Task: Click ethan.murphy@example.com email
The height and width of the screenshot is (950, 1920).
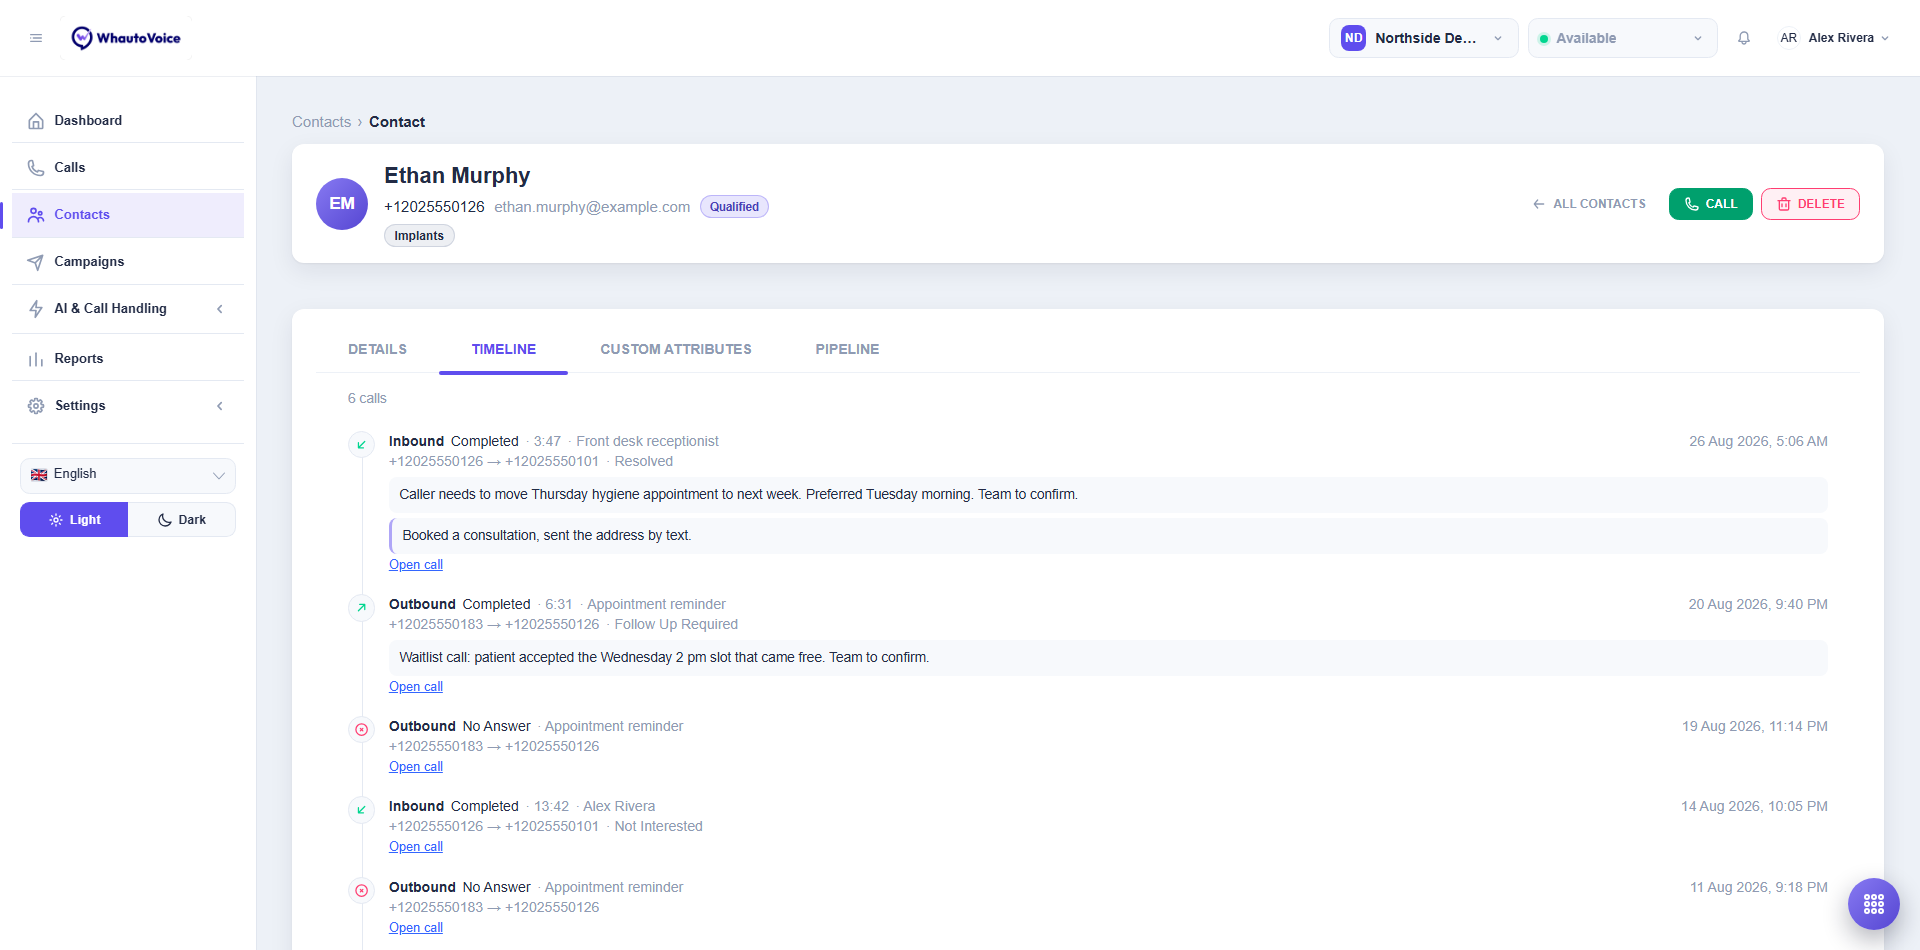Action: [x=592, y=207]
